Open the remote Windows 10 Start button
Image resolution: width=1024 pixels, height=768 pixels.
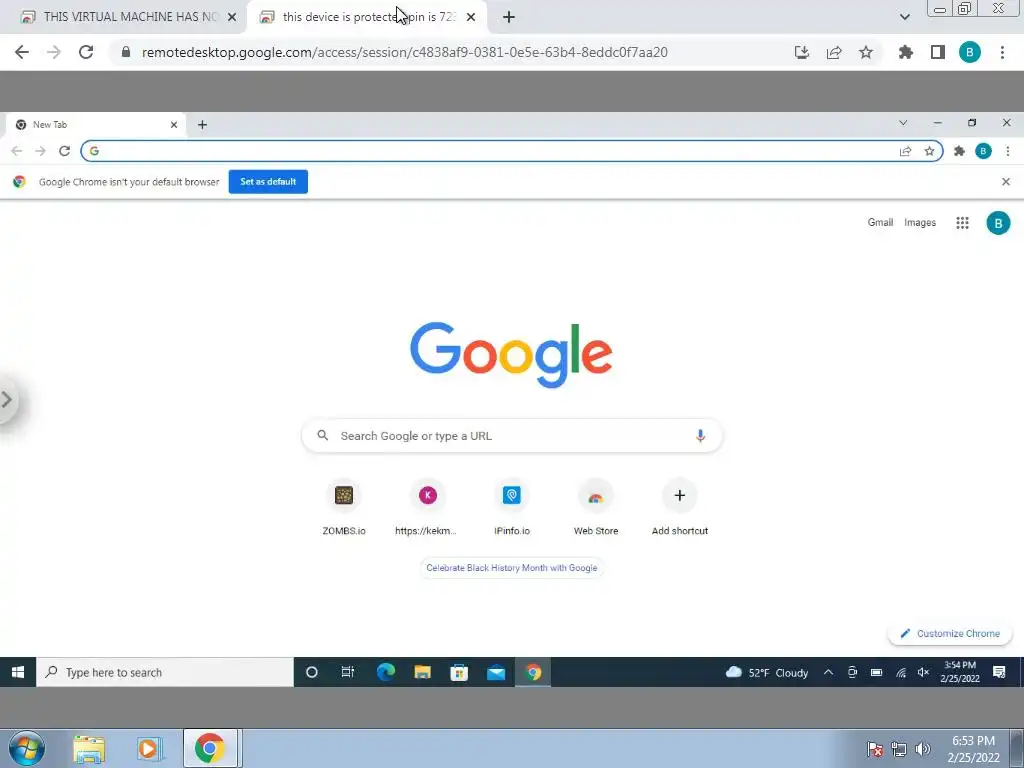coord(18,672)
